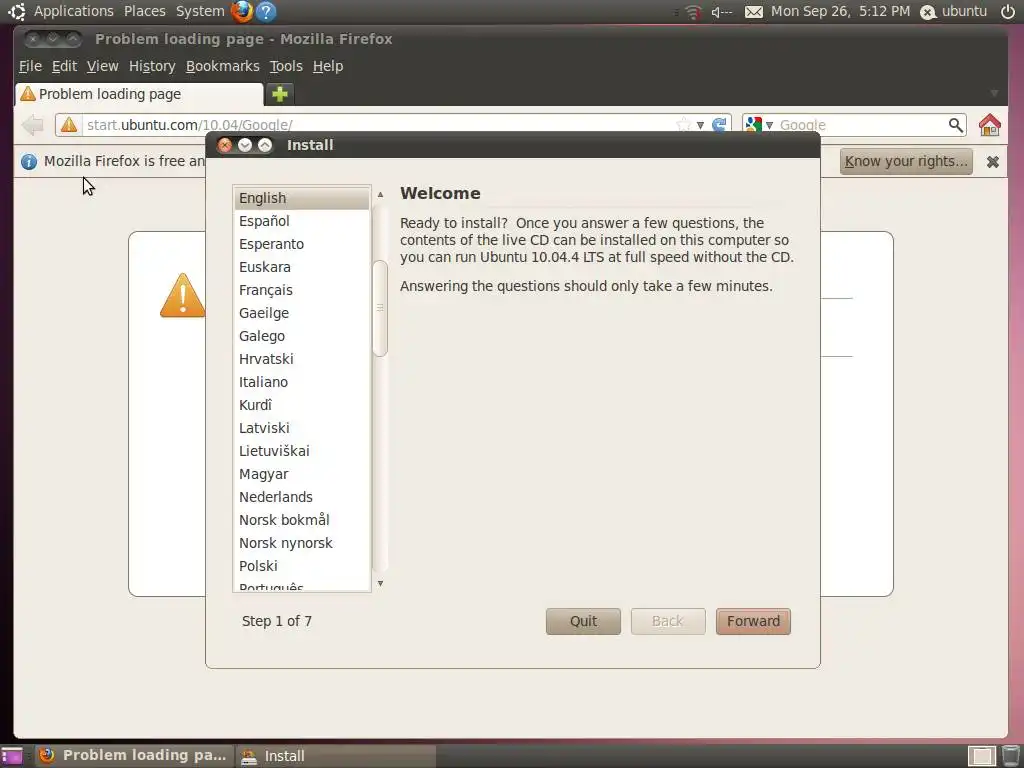This screenshot has width=1024, height=768.
Task: Open the volume indicator in top panel
Action: pyautogui.click(x=722, y=12)
